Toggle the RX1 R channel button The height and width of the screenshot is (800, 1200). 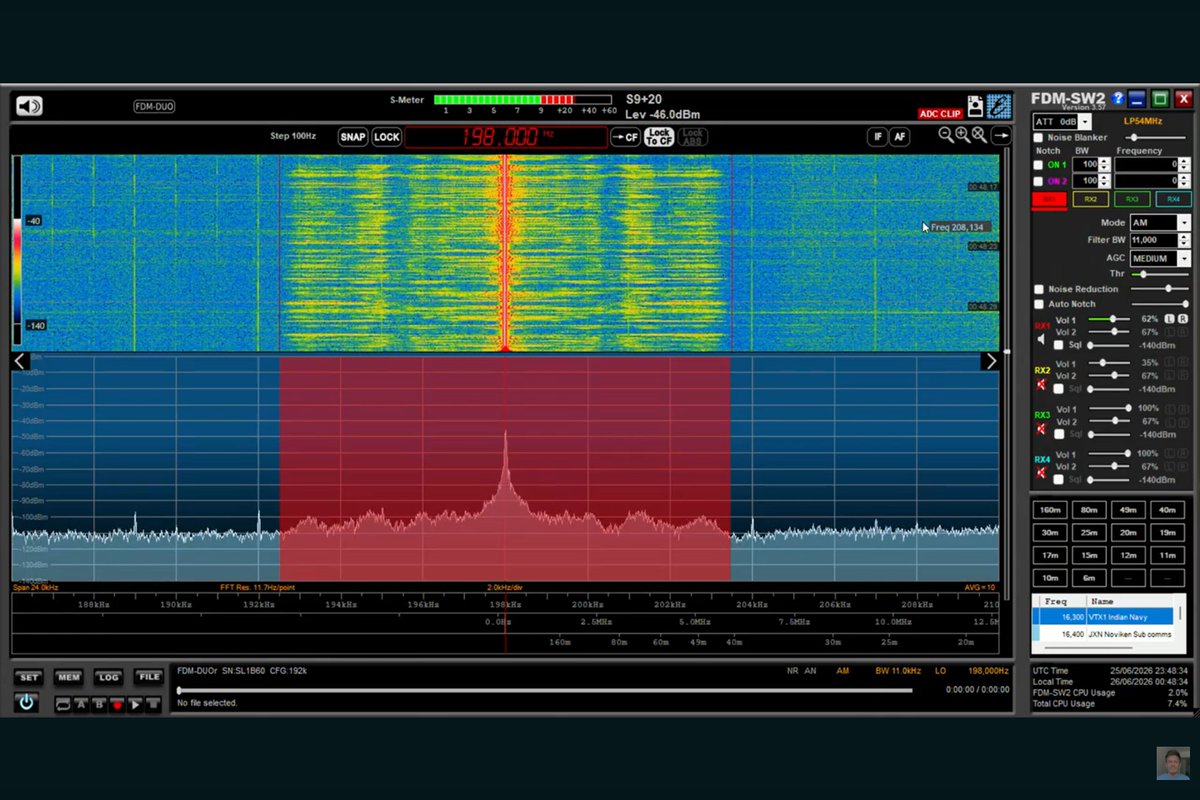[x=1182, y=319]
